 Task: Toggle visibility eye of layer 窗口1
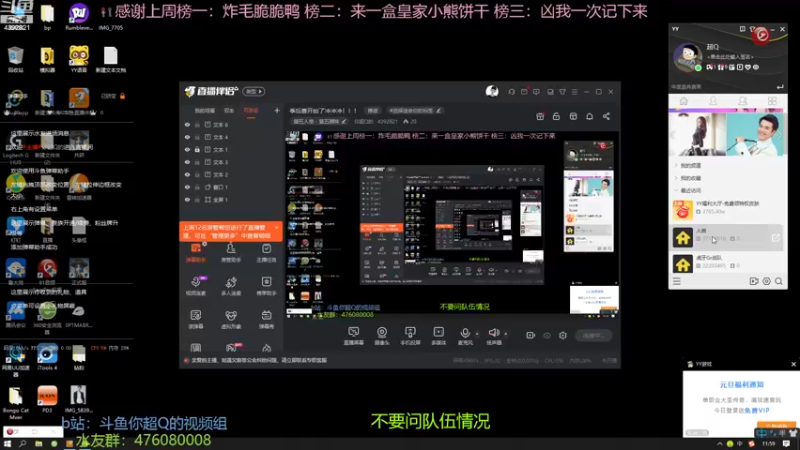(187, 187)
